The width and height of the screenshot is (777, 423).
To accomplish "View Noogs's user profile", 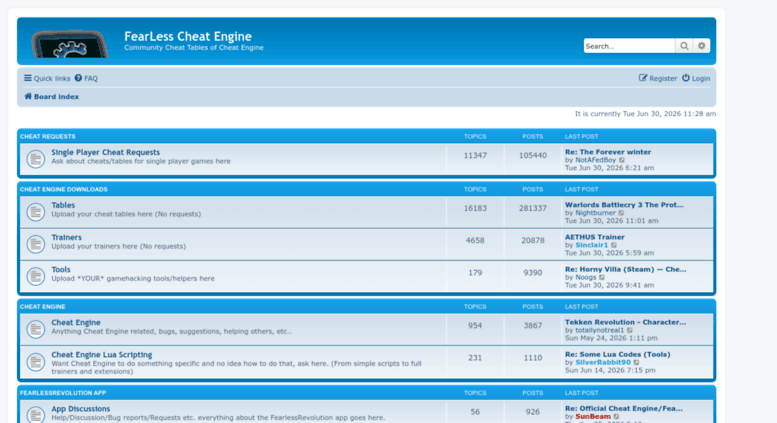I will click(585, 277).
